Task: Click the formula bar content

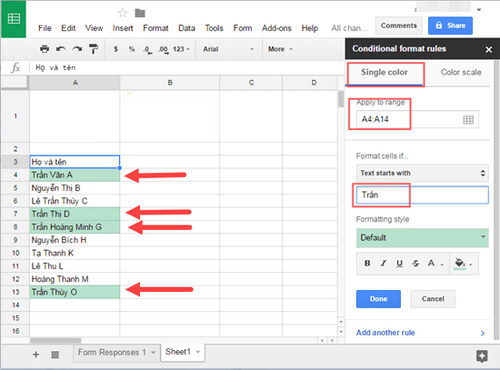Action: 56,68
